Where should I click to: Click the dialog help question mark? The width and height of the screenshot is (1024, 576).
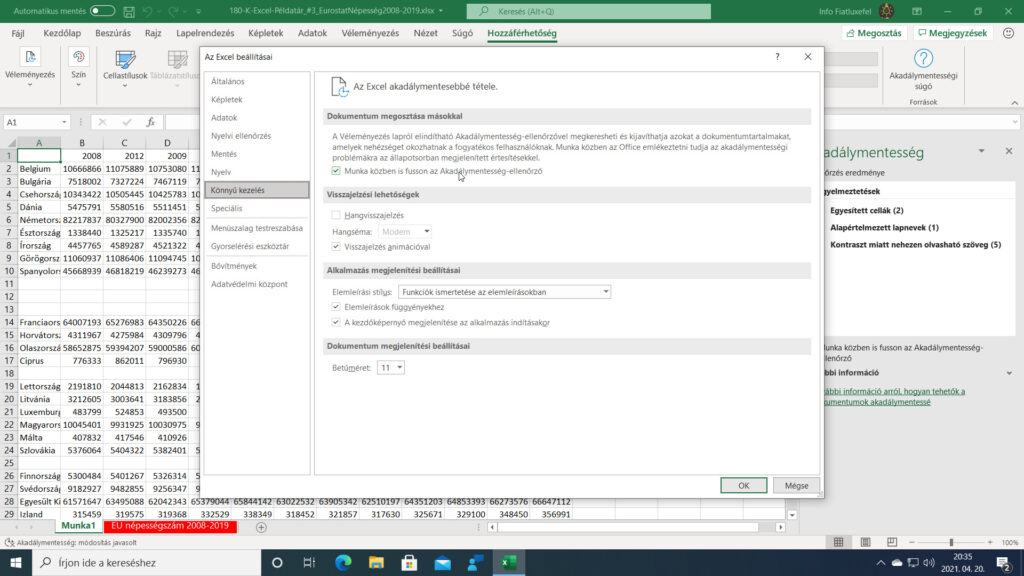[777, 57]
